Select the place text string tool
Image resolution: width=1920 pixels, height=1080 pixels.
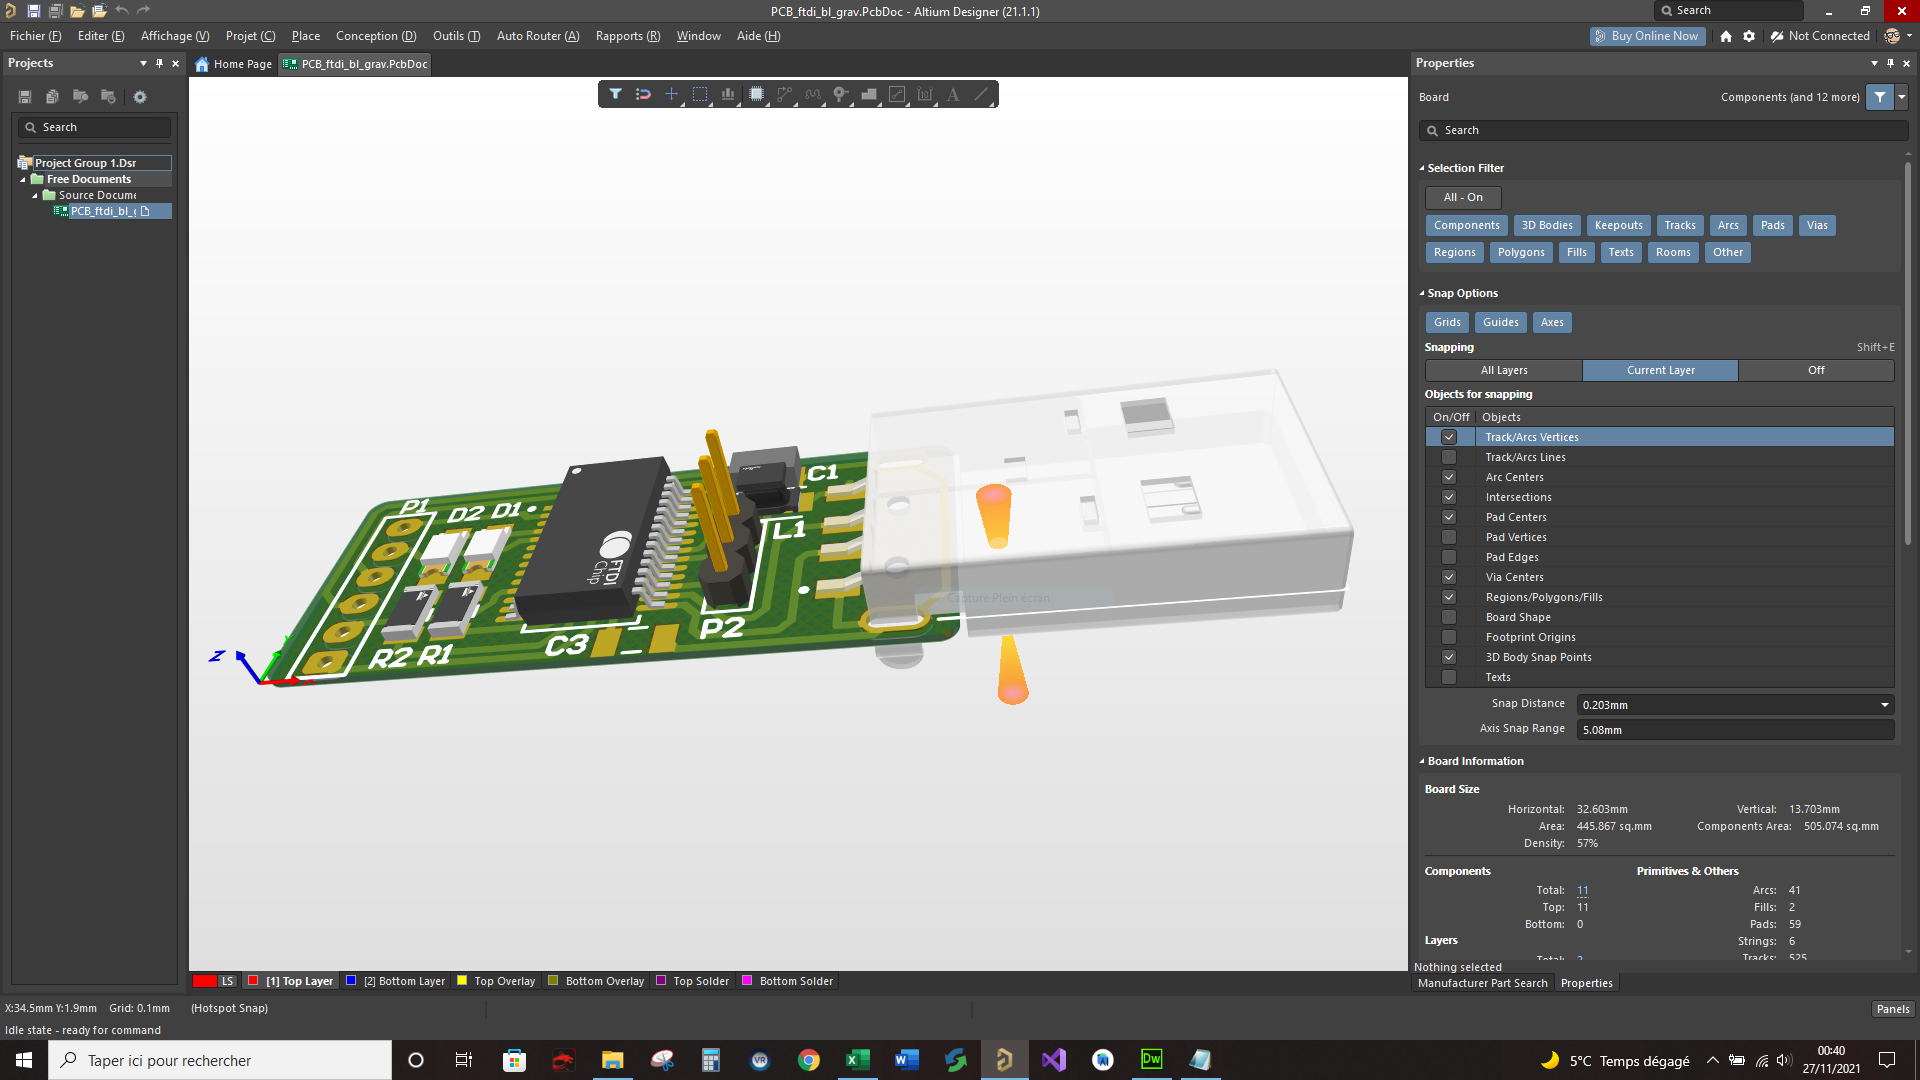(953, 94)
